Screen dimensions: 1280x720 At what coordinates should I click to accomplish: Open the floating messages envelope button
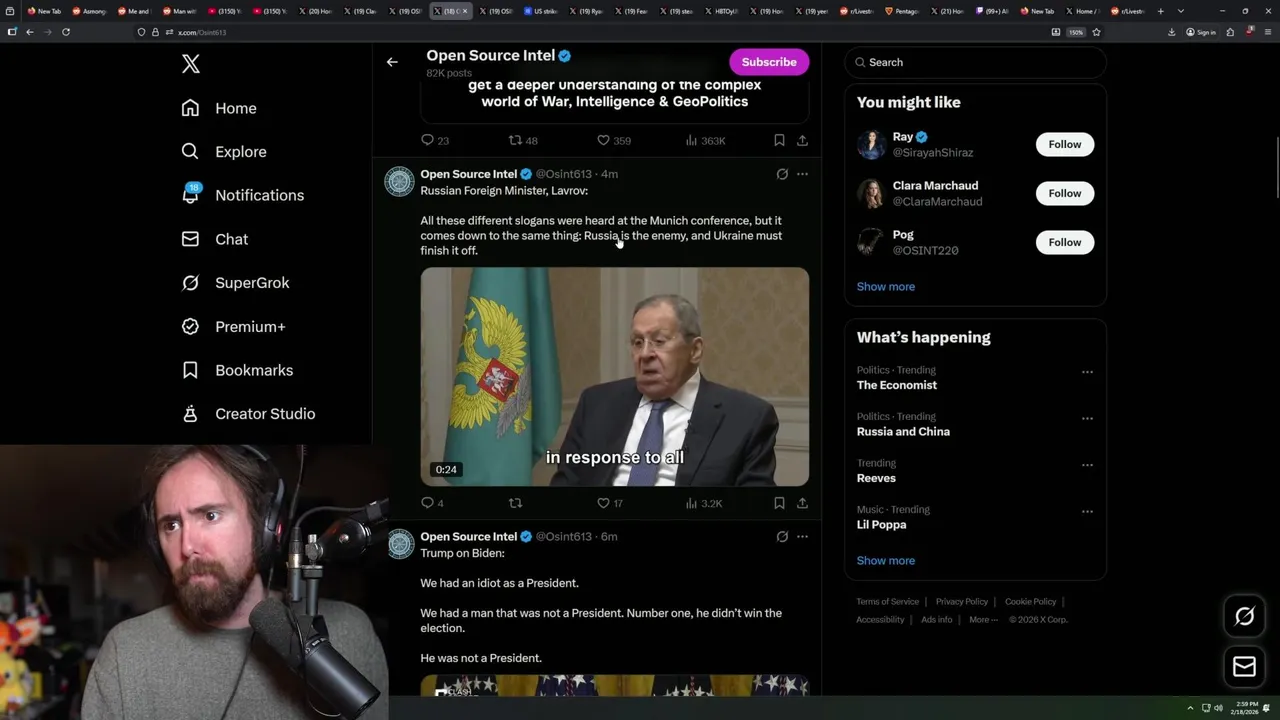[1244, 667]
